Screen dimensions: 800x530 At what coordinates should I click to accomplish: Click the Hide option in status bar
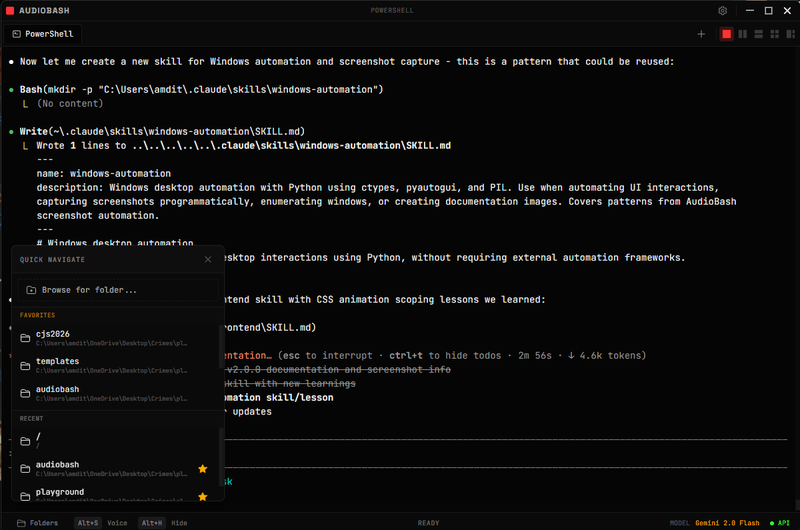(x=179, y=523)
